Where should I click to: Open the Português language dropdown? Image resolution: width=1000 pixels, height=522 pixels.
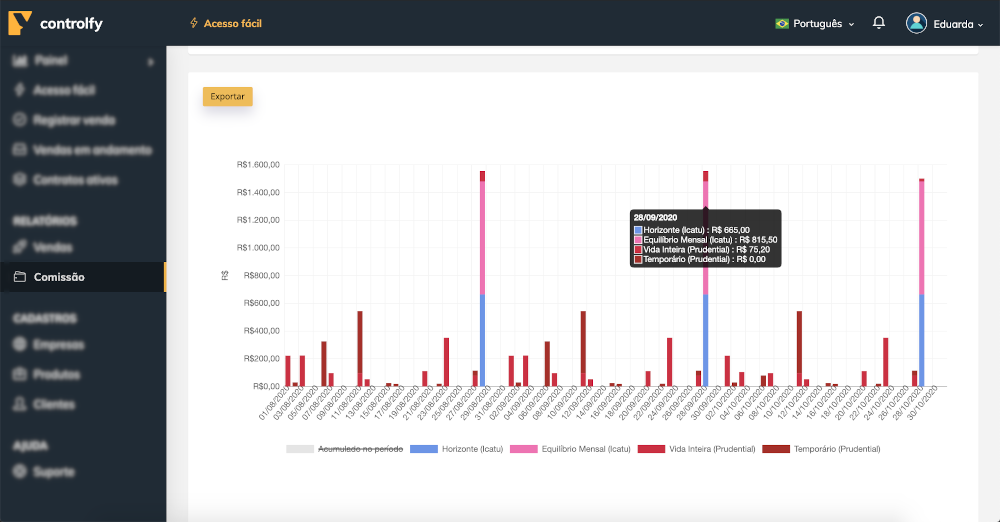click(x=814, y=24)
